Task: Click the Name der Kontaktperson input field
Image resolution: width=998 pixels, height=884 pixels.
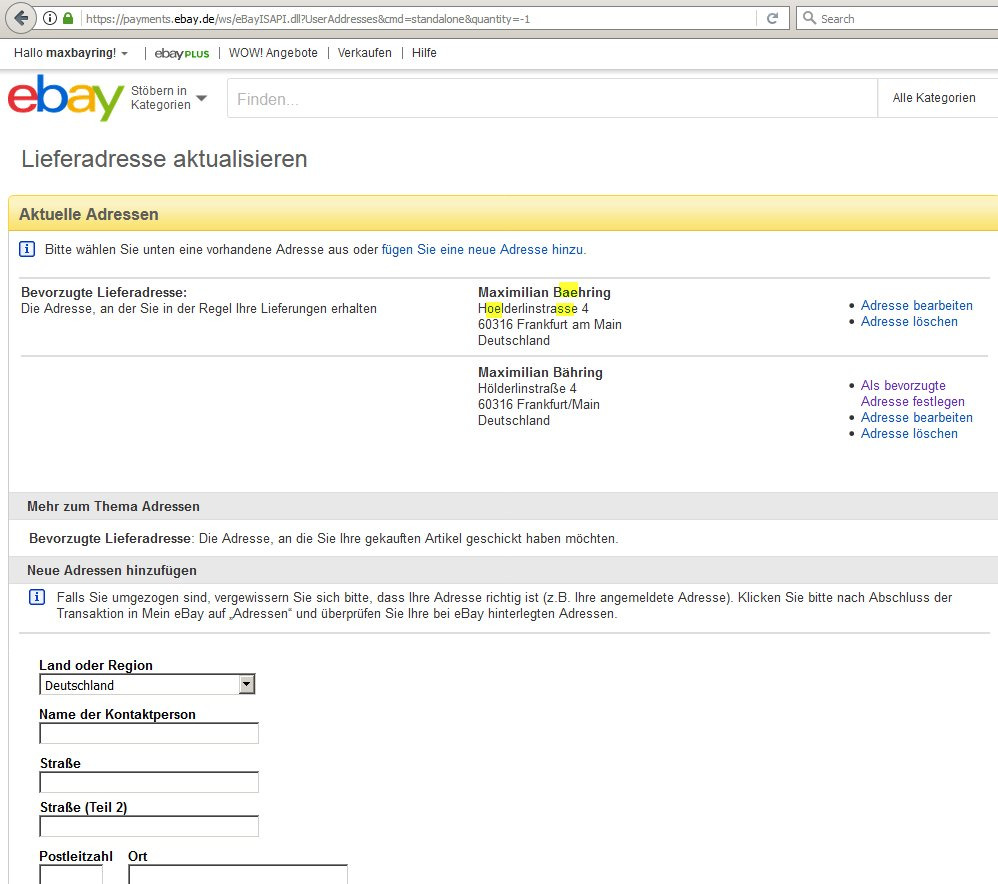Action: [x=149, y=734]
